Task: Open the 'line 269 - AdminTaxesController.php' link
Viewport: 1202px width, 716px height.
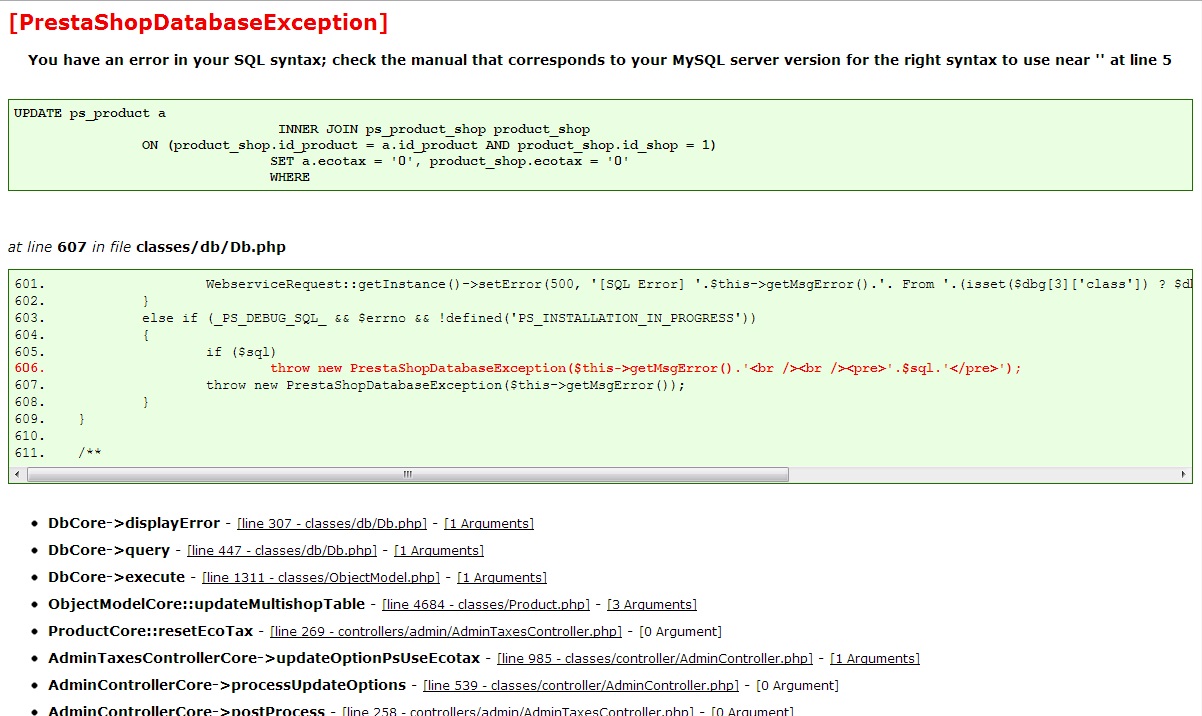Action: point(446,631)
